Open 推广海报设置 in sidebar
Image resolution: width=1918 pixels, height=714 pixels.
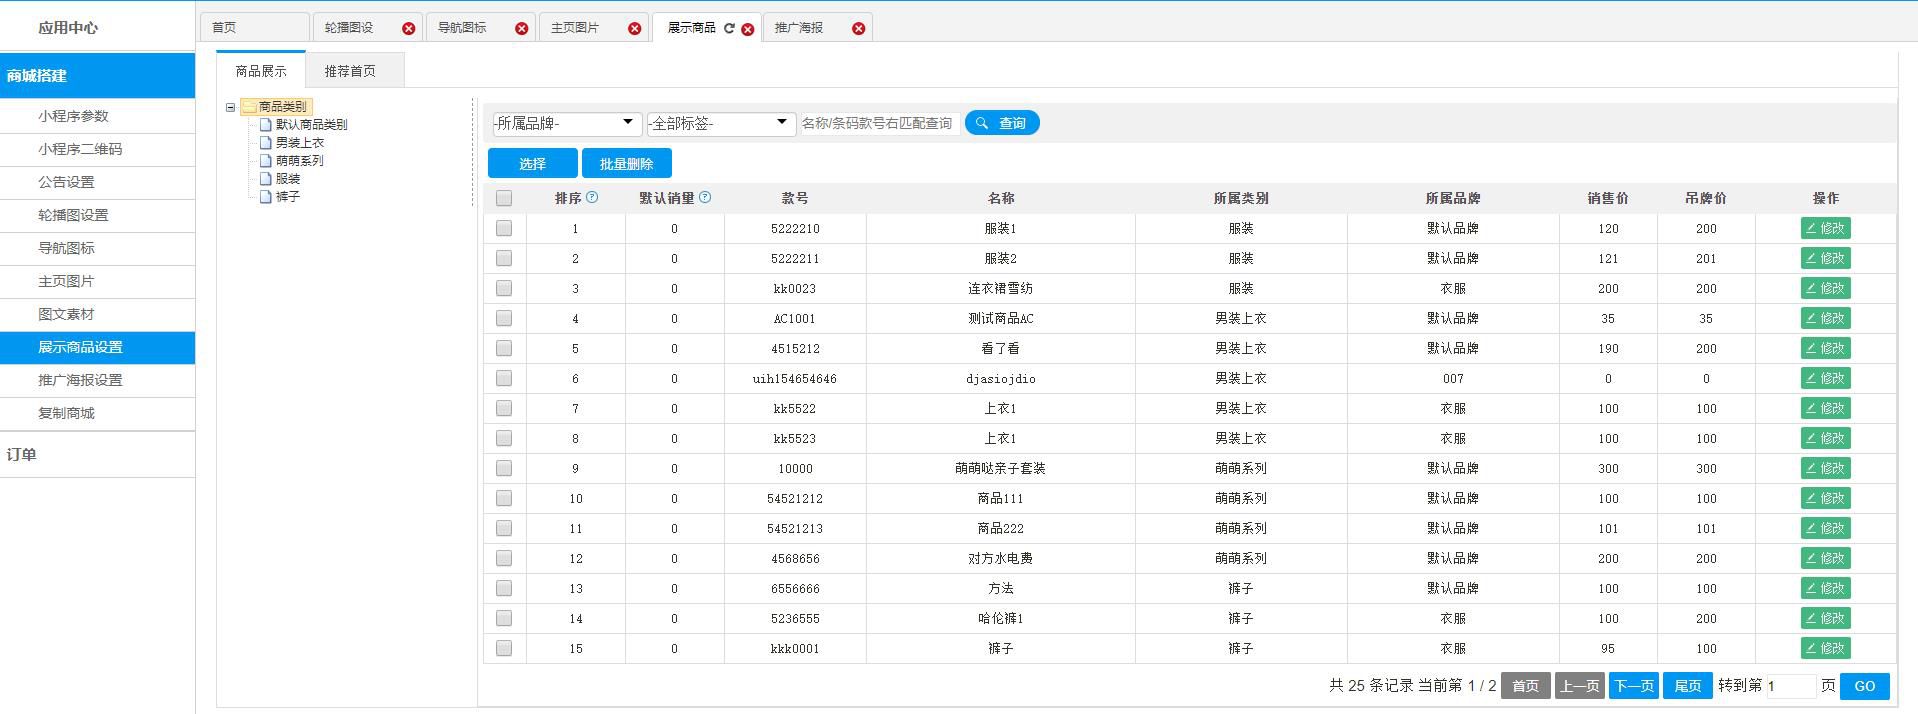click(x=97, y=380)
